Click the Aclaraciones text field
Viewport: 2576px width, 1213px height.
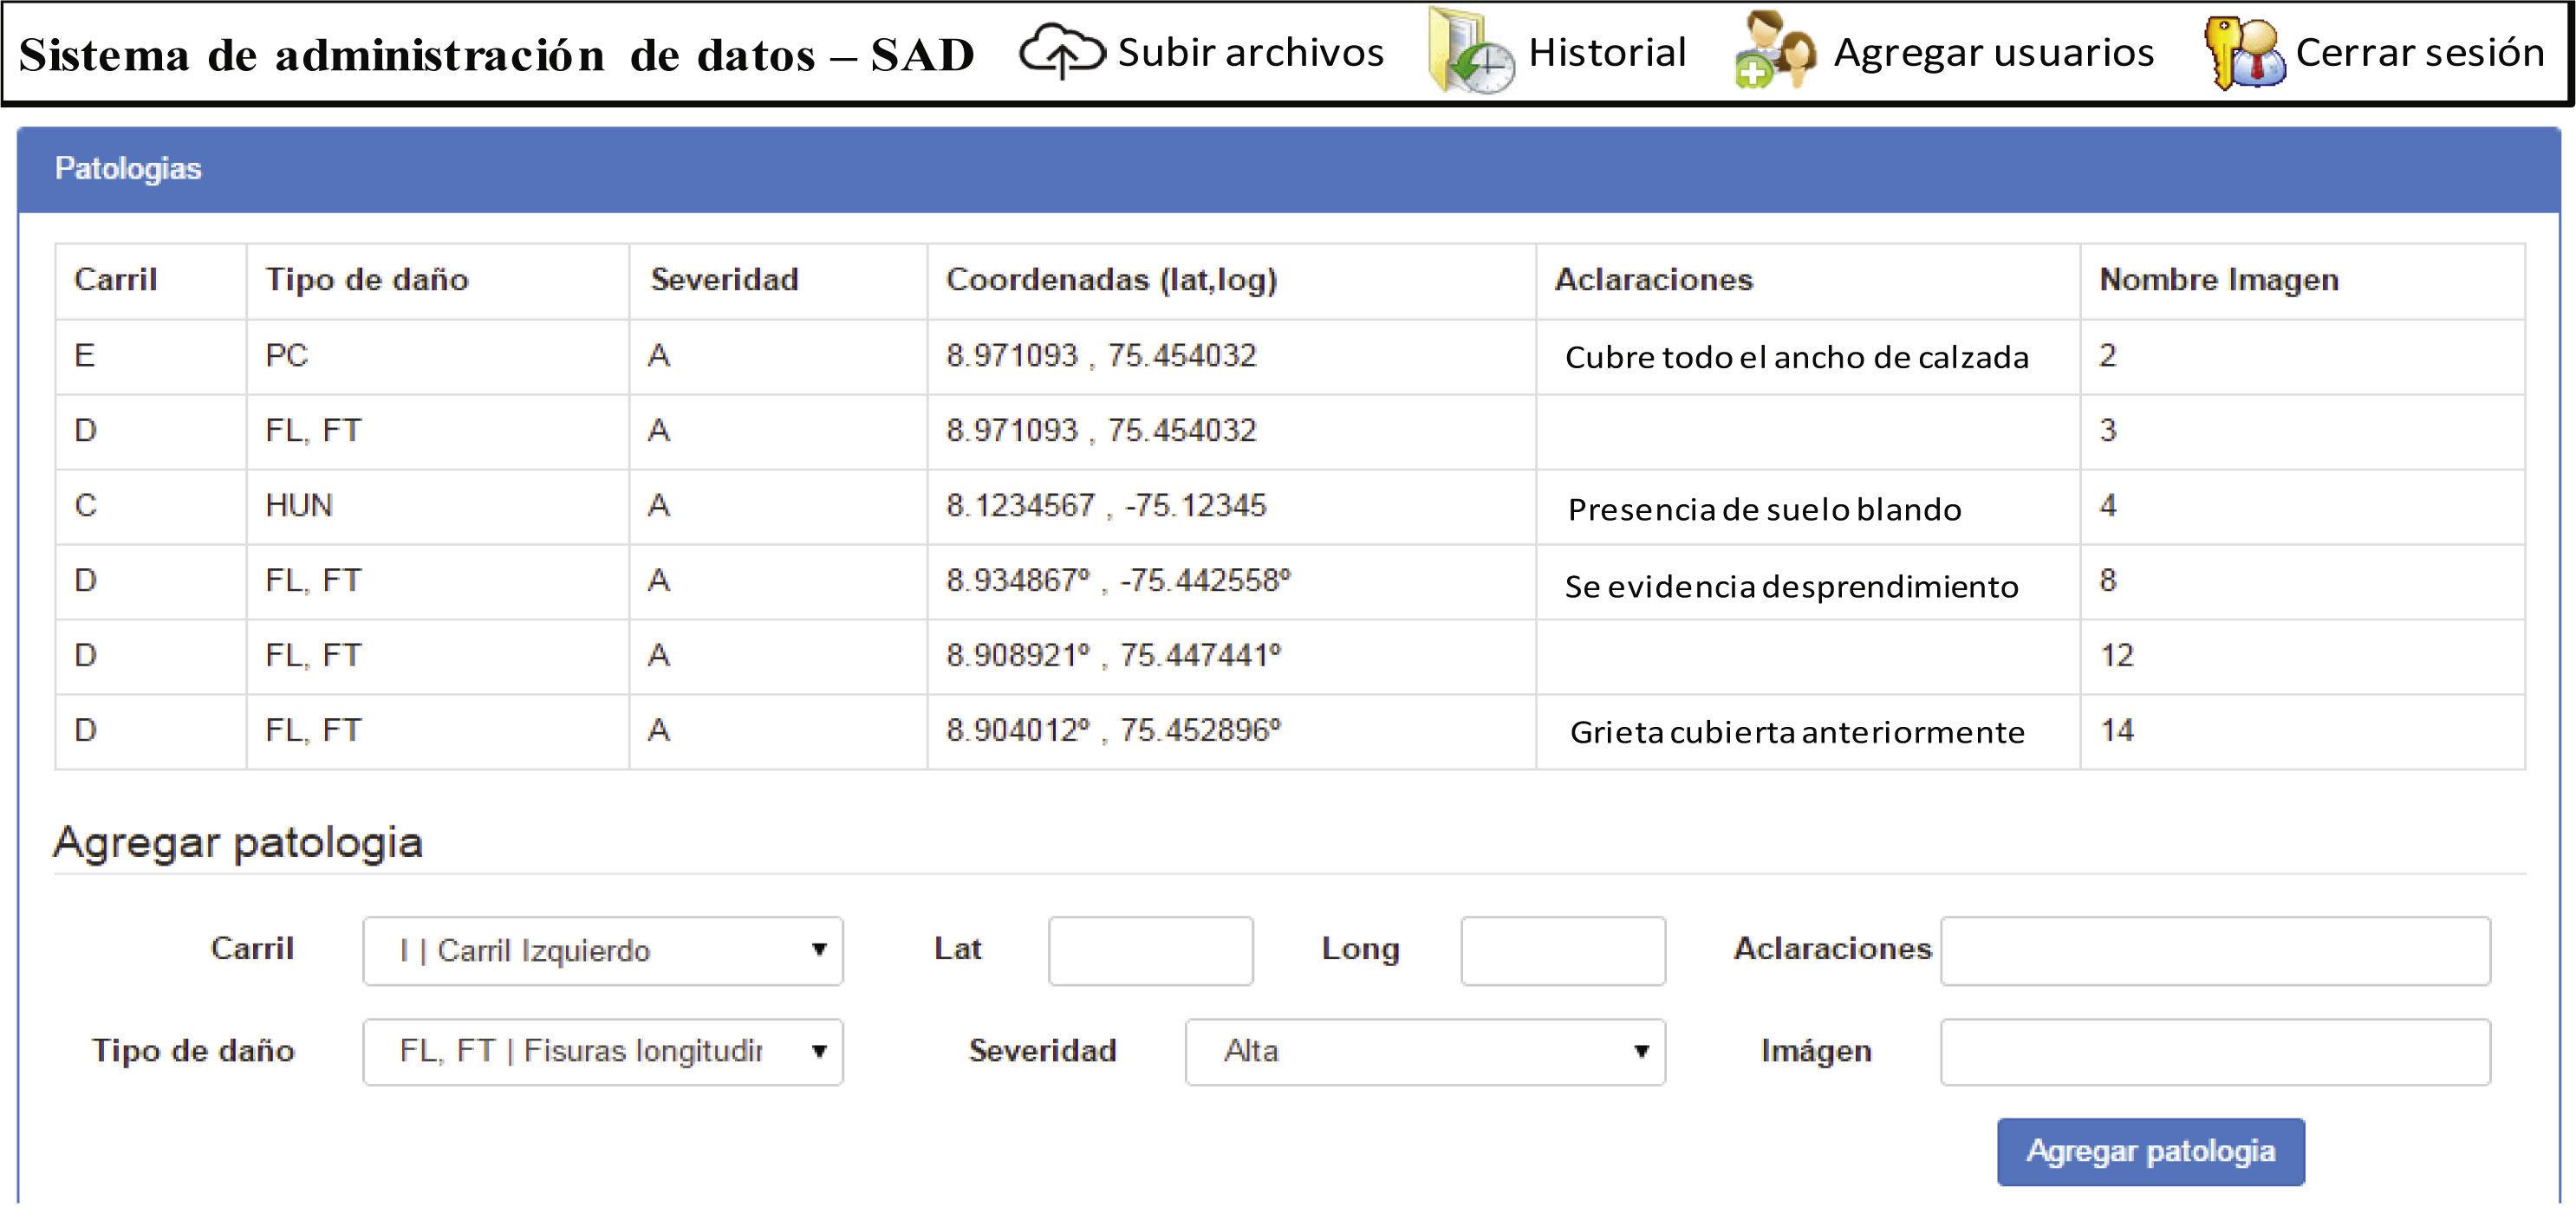(x=2214, y=950)
